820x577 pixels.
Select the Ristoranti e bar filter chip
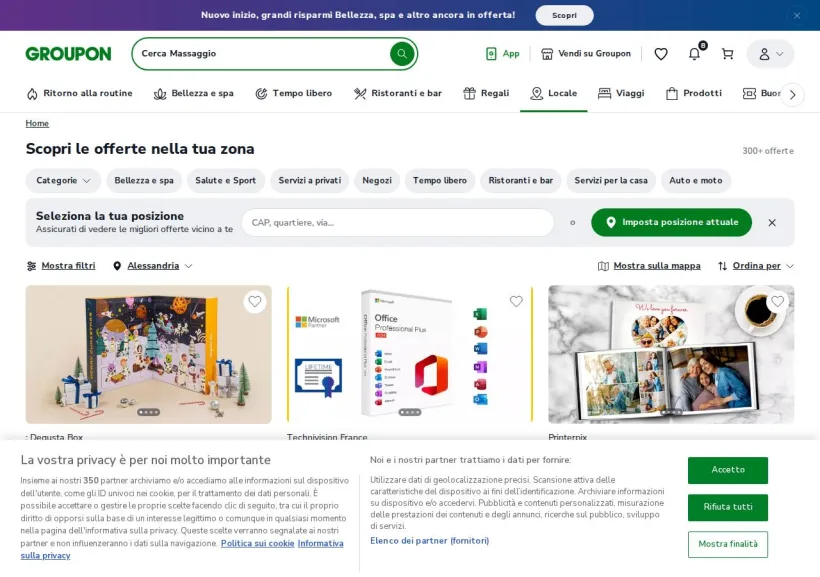pyautogui.click(x=520, y=180)
